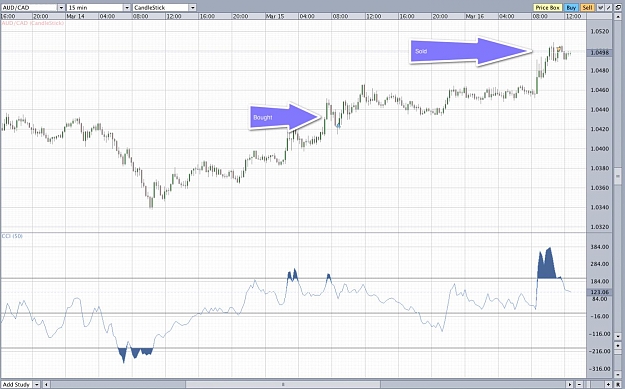Click the detach chart icon at top right
This screenshot has height=389, width=625.
point(618,8)
